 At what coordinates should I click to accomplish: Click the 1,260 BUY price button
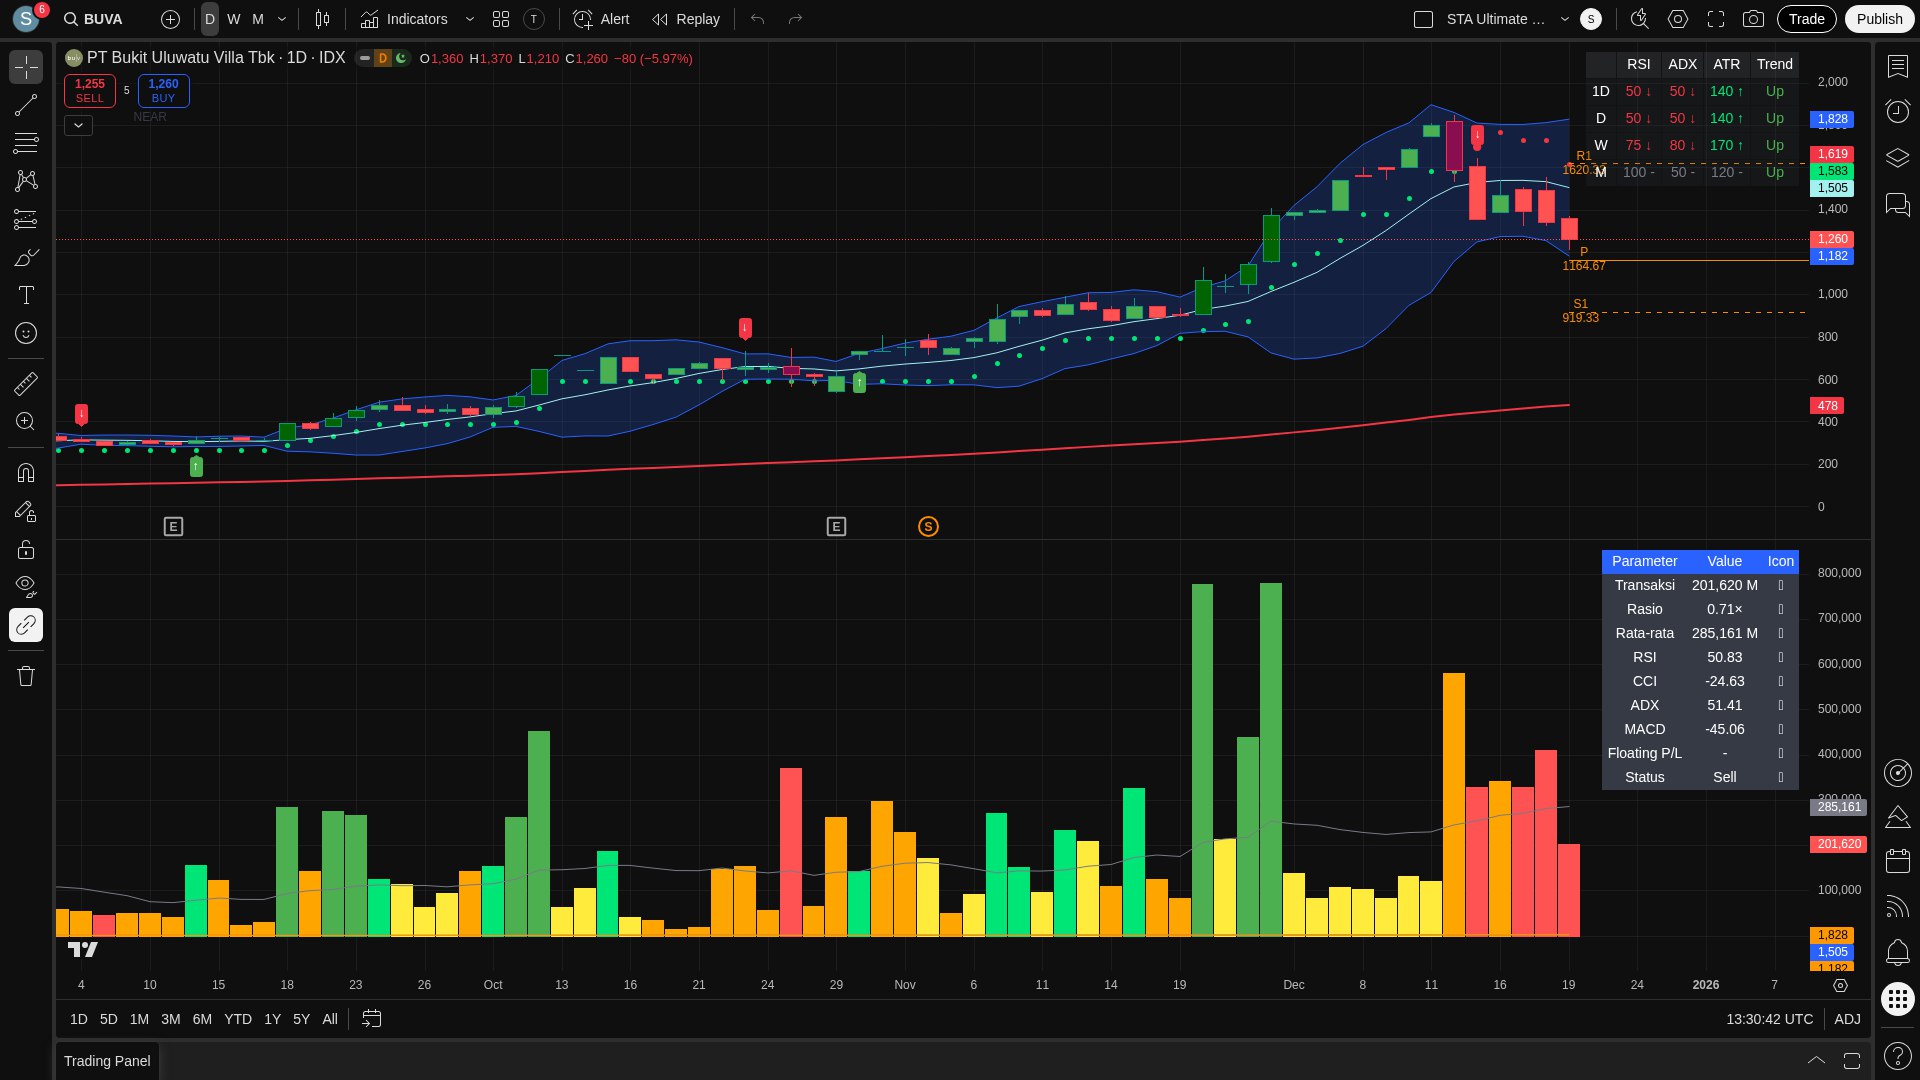pyautogui.click(x=163, y=91)
